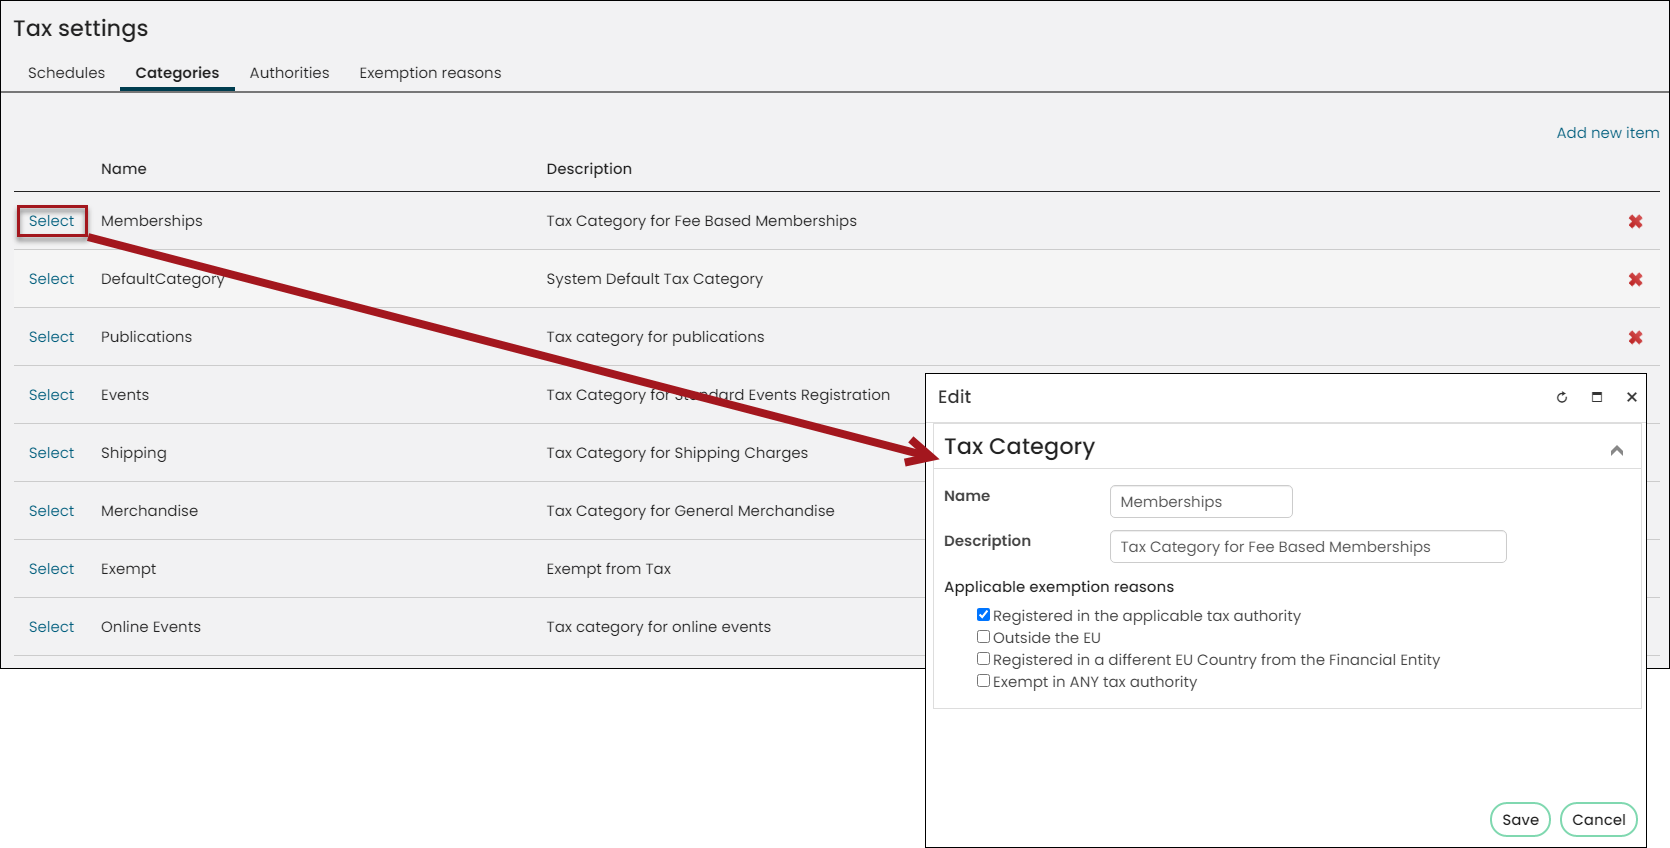Click 'Exempt from Tax' description
1670x848 pixels.
608,569
